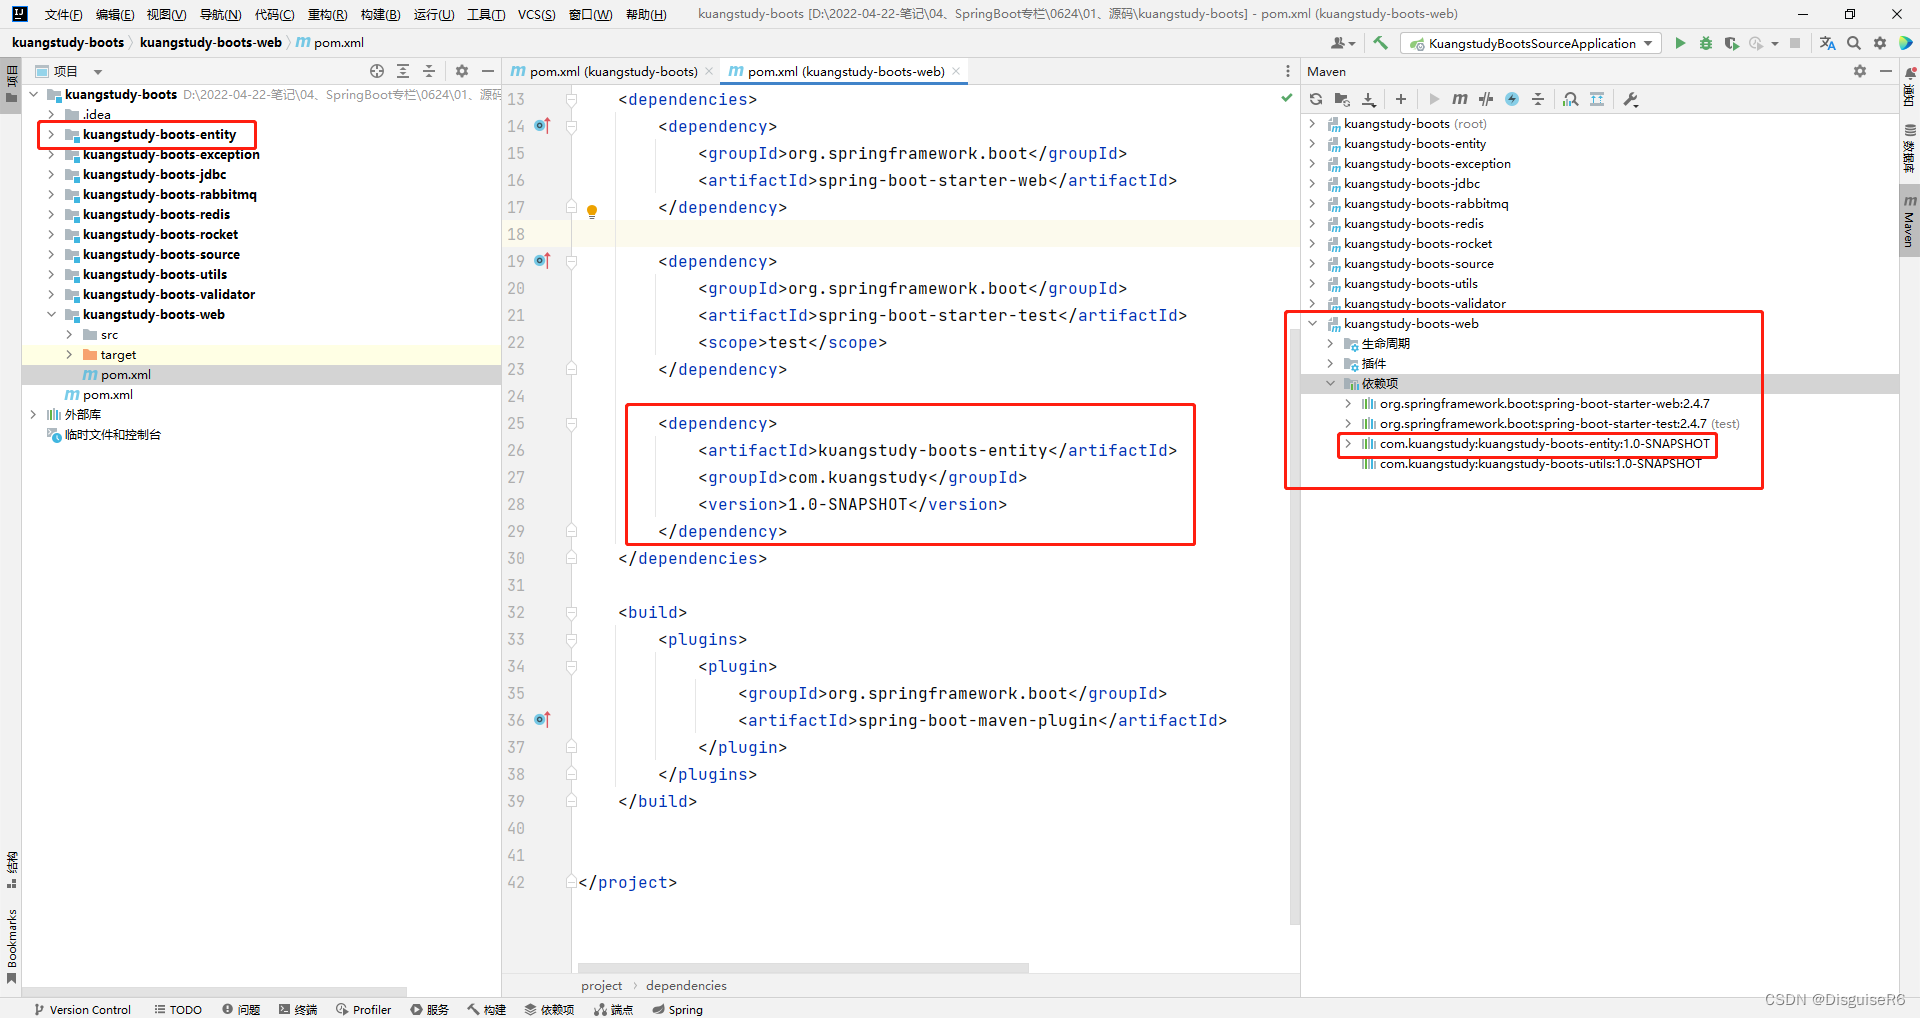The height and width of the screenshot is (1018, 1920).
Task: Toggle fold marker at line 19 dependency
Action: (572, 262)
